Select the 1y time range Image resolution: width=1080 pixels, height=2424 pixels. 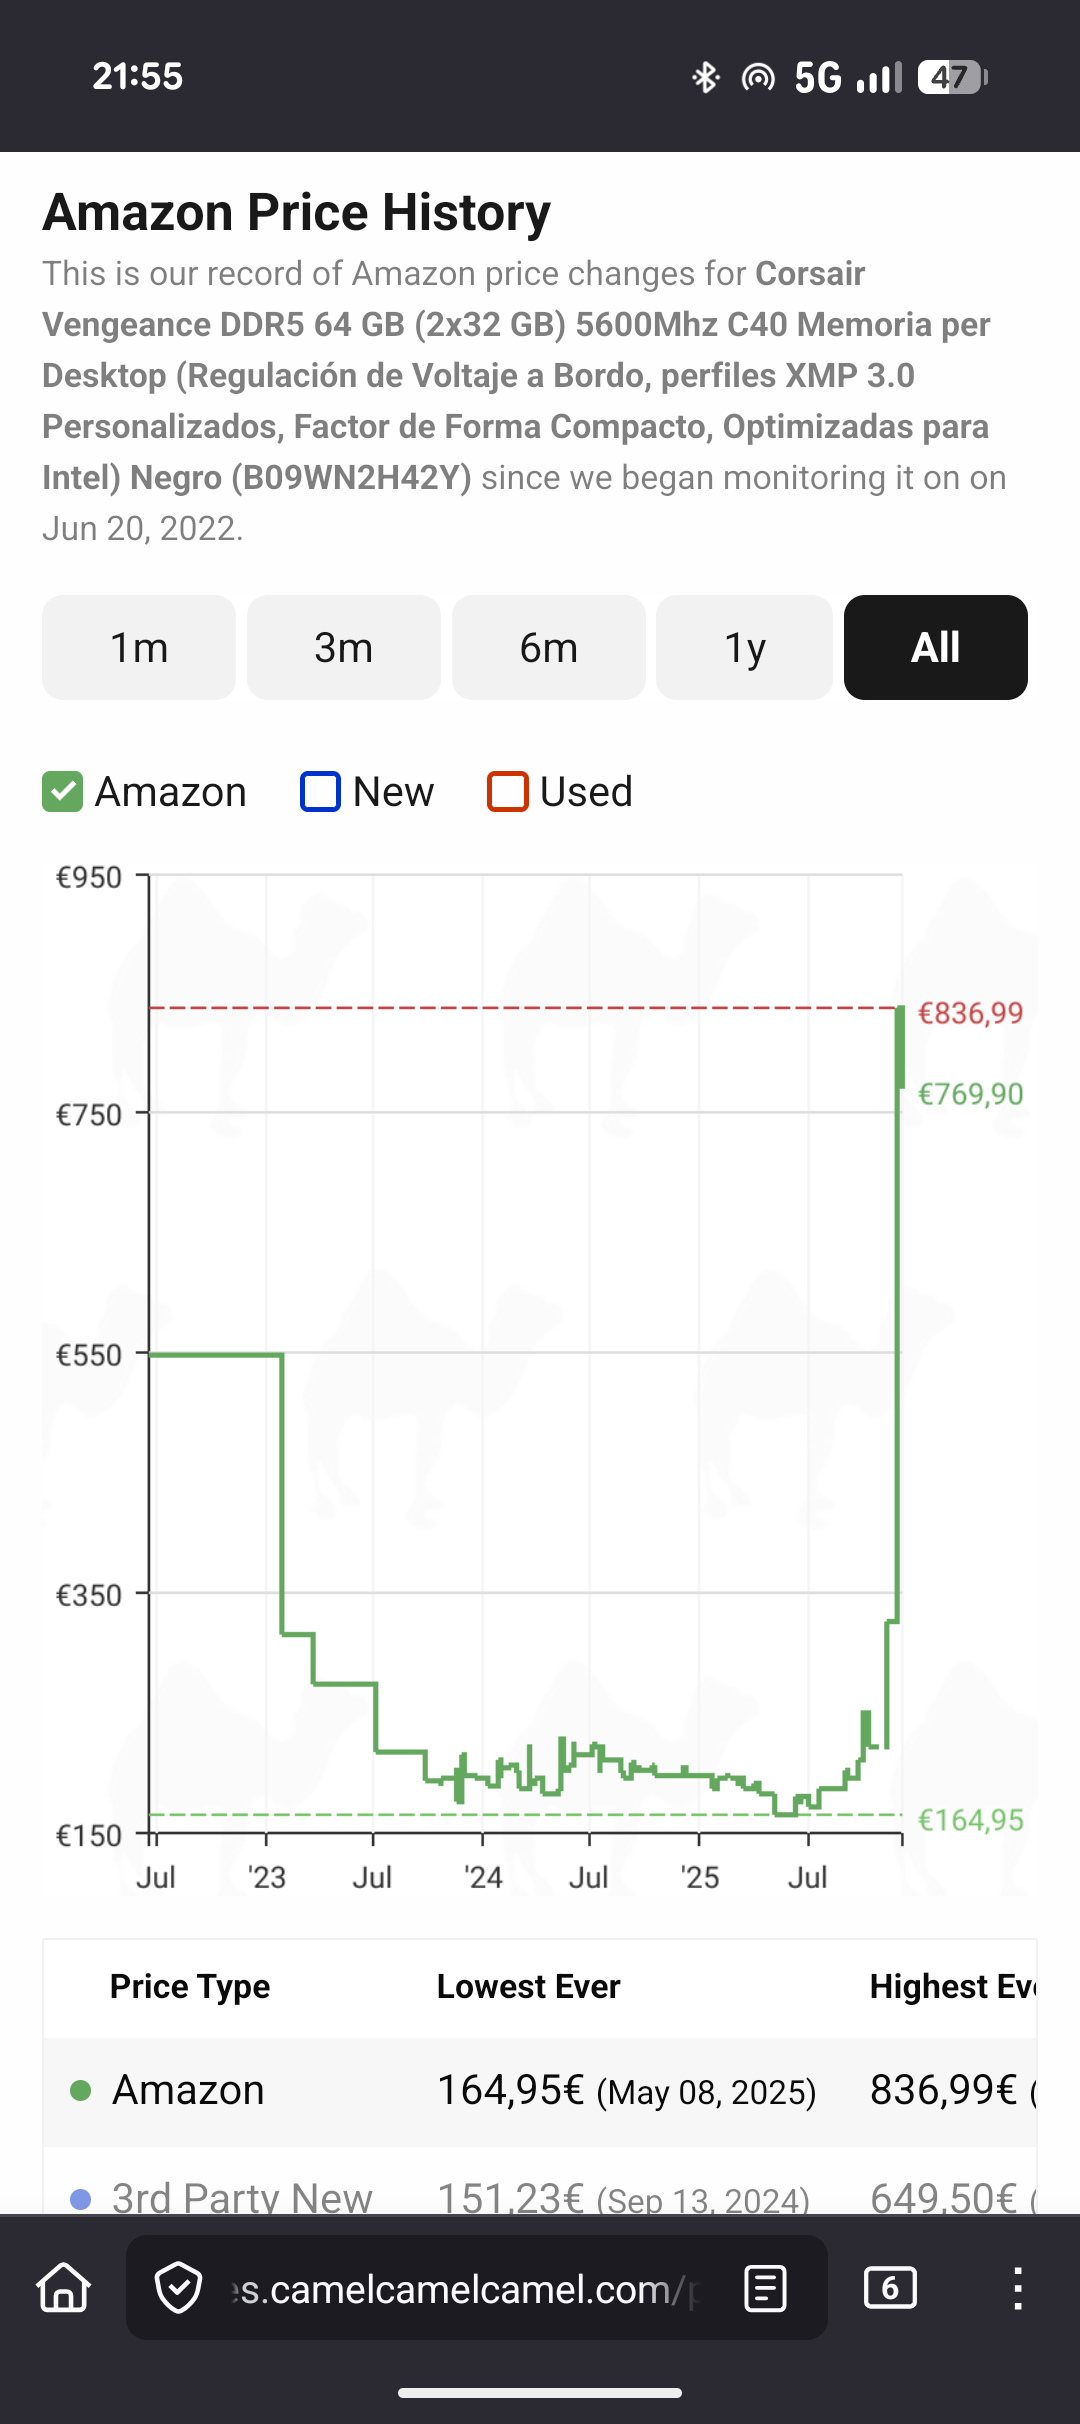[x=745, y=648]
